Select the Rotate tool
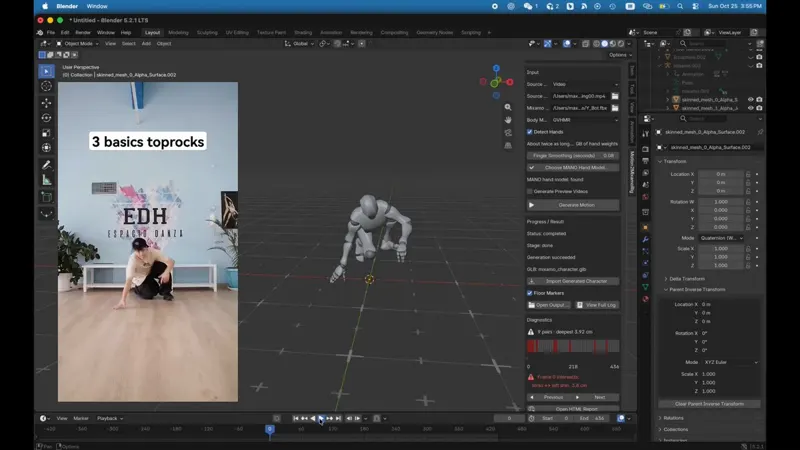The height and width of the screenshot is (450, 800). tap(46, 118)
